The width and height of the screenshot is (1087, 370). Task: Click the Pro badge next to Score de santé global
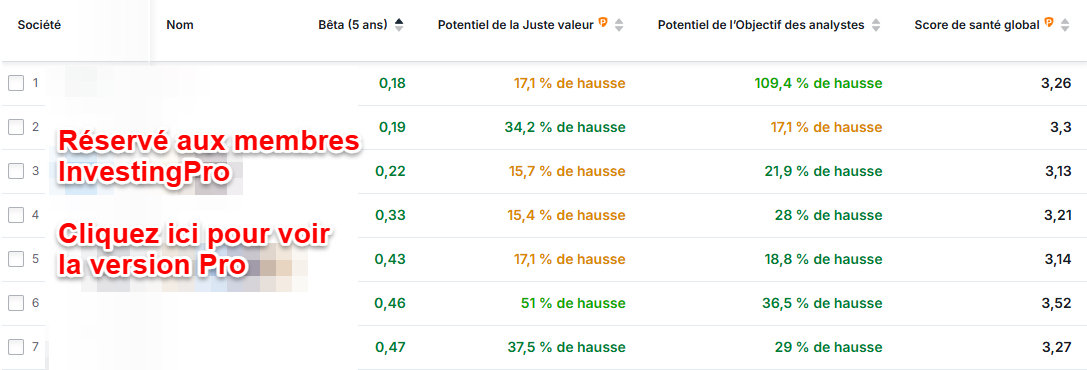coord(1049,24)
